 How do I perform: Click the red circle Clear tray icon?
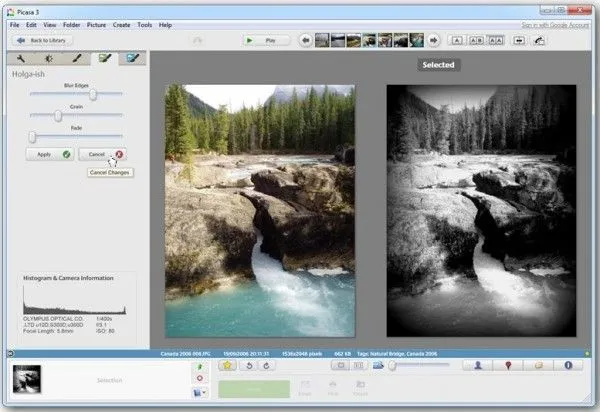pos(199,378)
